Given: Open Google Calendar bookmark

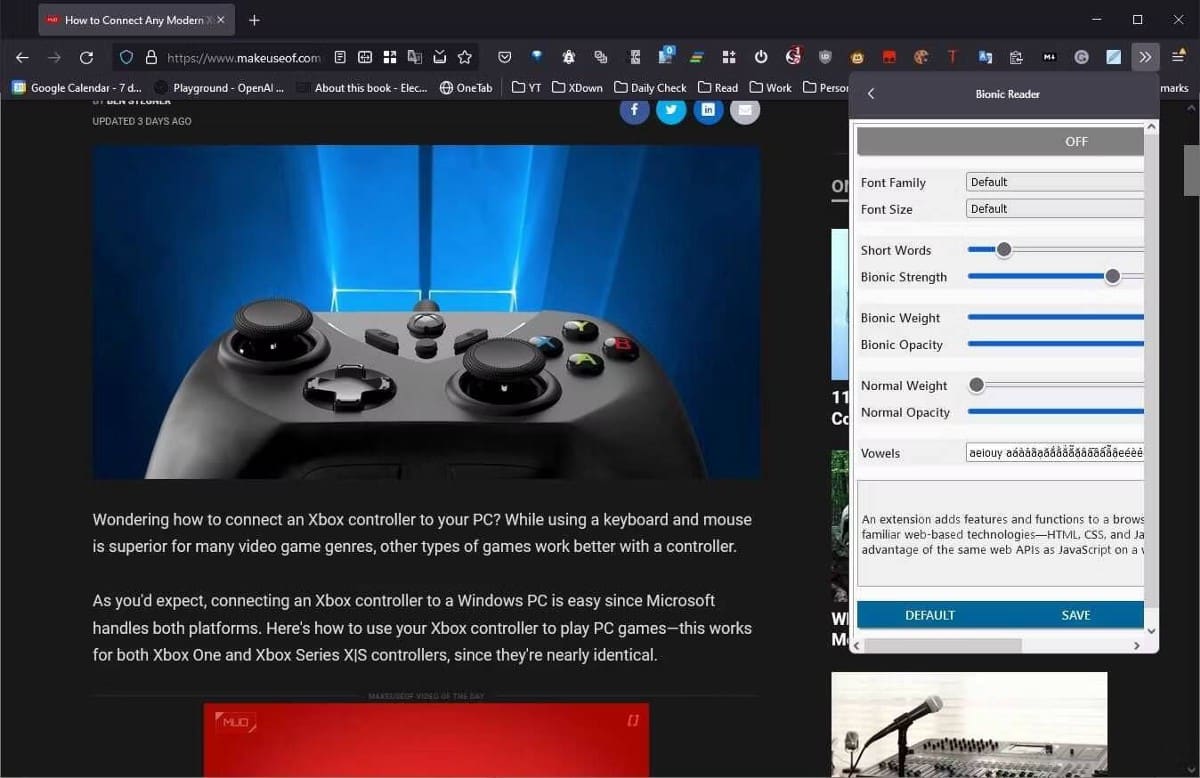Looking at the screenshot, I should click(77, 88).
